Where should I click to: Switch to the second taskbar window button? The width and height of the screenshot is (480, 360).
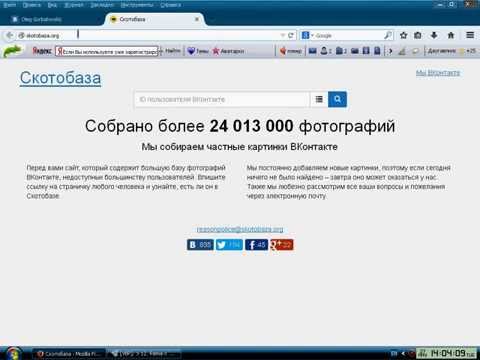pyautogui.click(x=145, y=354)
